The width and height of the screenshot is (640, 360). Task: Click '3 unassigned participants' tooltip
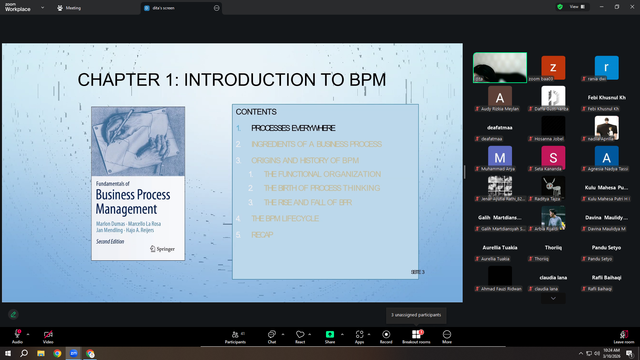416,315
